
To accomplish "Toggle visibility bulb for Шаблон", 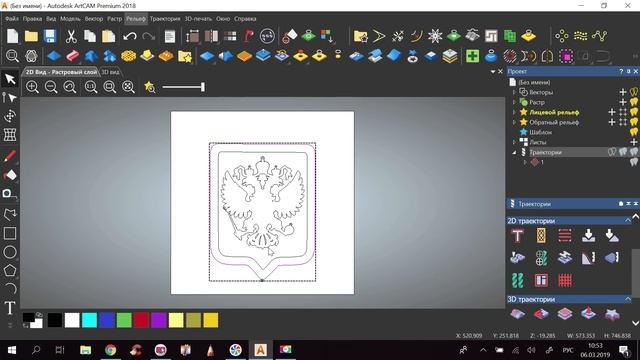I will pos(634,132).
